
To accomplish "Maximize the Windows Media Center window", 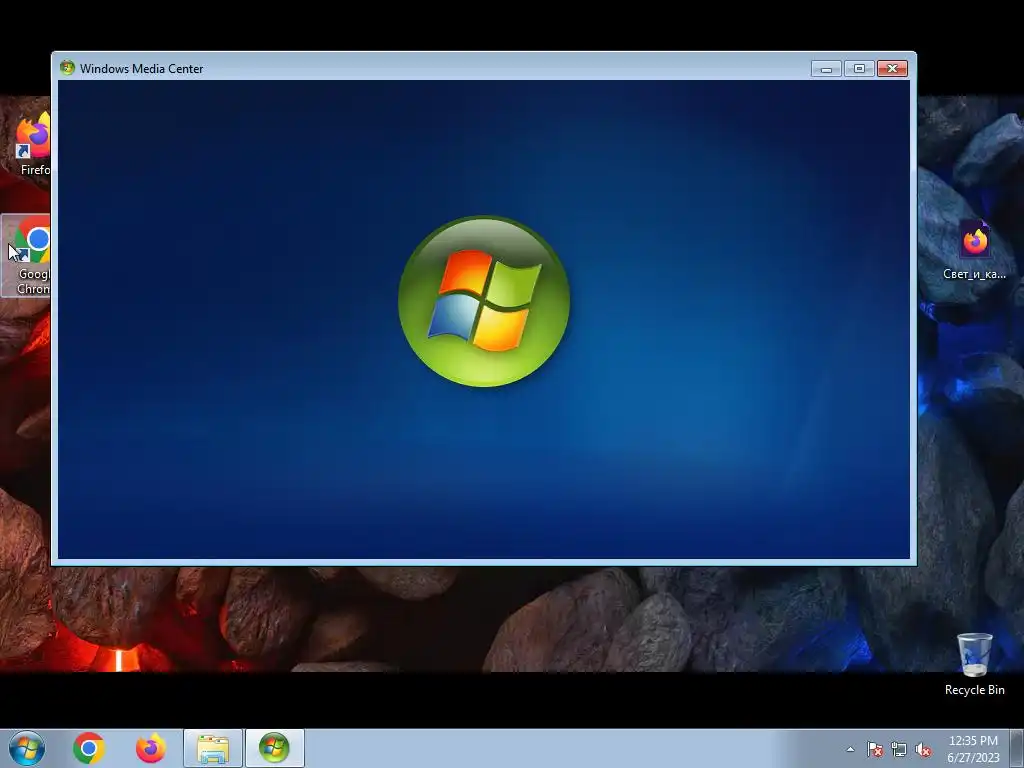I will coord(859,69).
